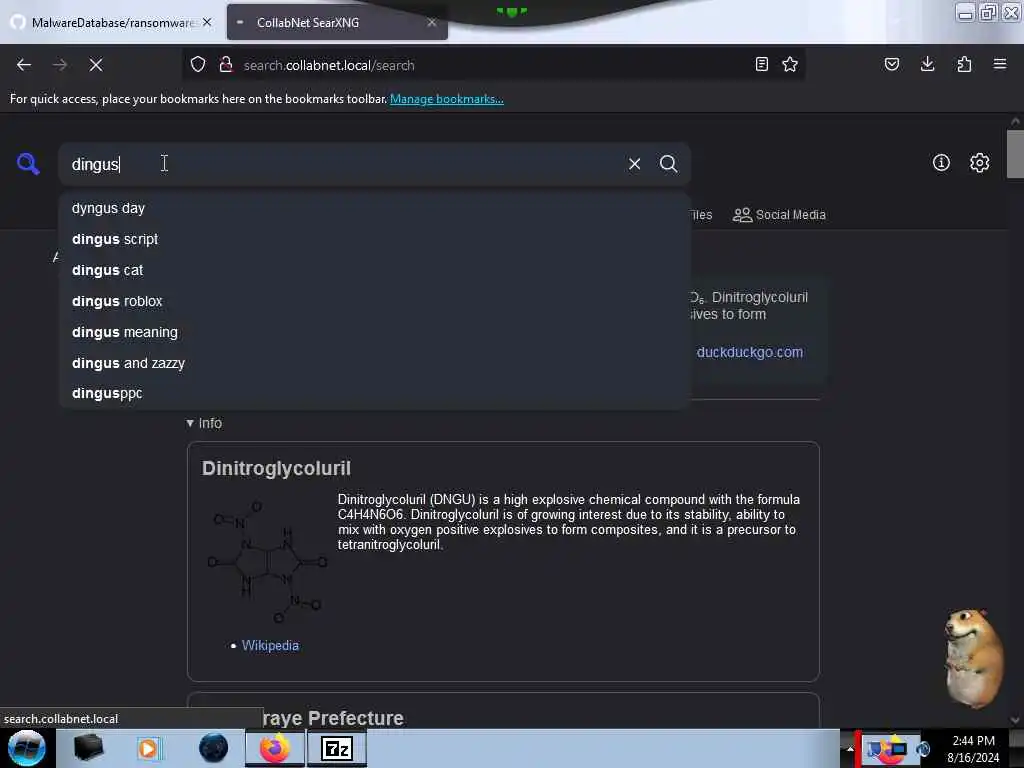This screenshot has width=1024, height=768.
Task: Click the Dinitroglycoluril heading
Action: point(276,468)
